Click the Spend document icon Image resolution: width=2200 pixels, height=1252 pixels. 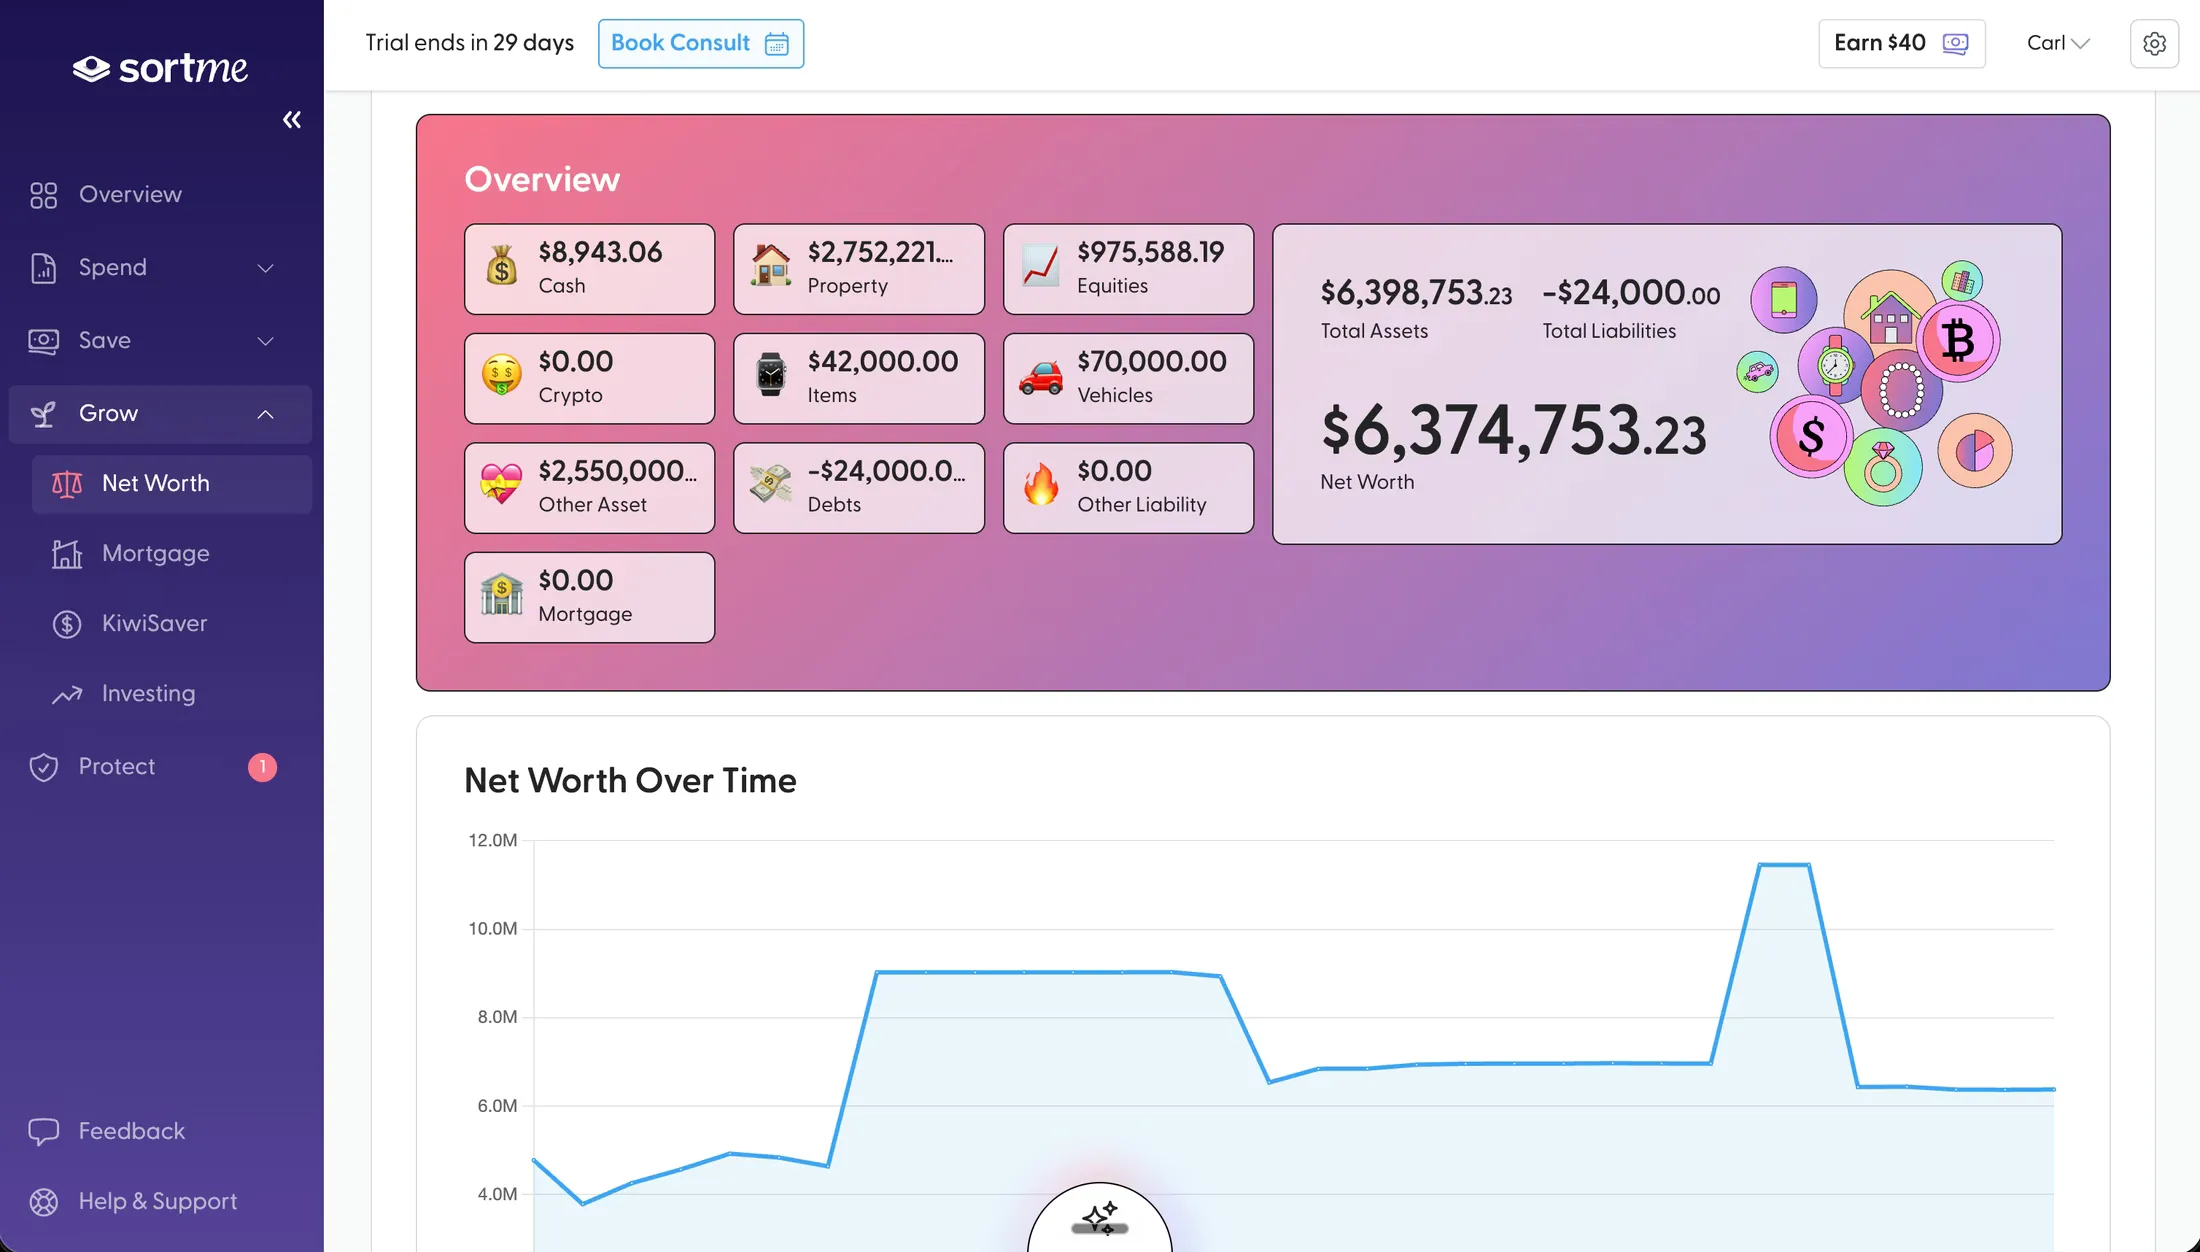point(43,268)
